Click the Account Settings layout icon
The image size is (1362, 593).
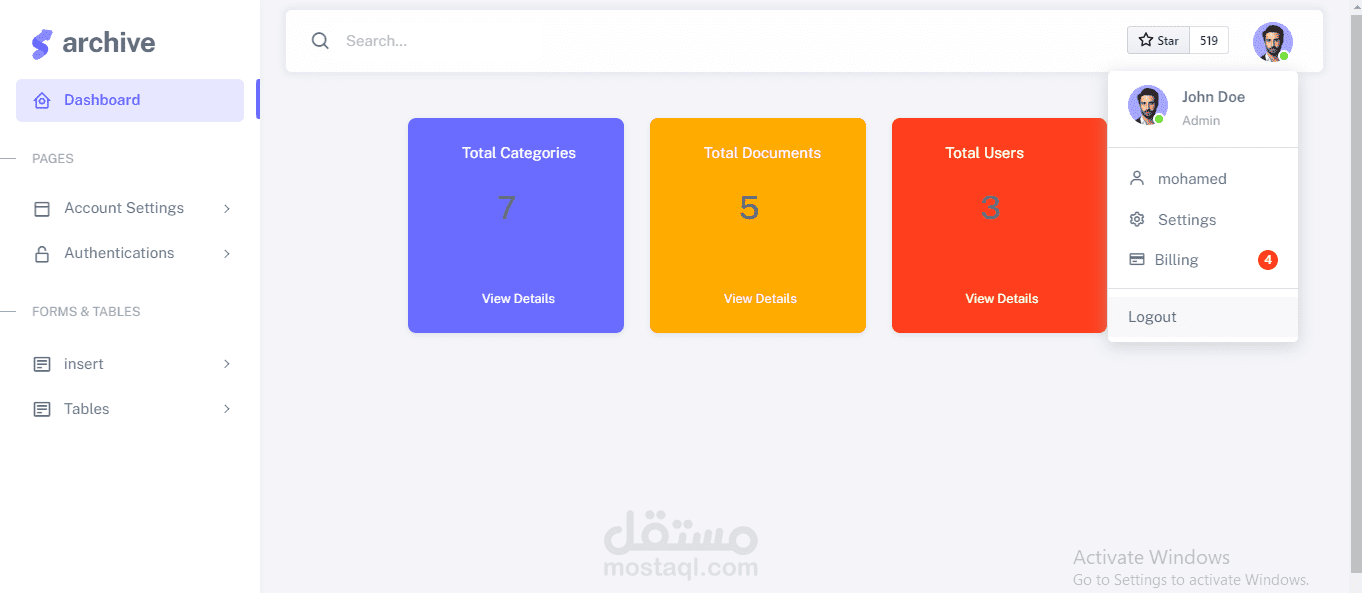click(42, 209)
